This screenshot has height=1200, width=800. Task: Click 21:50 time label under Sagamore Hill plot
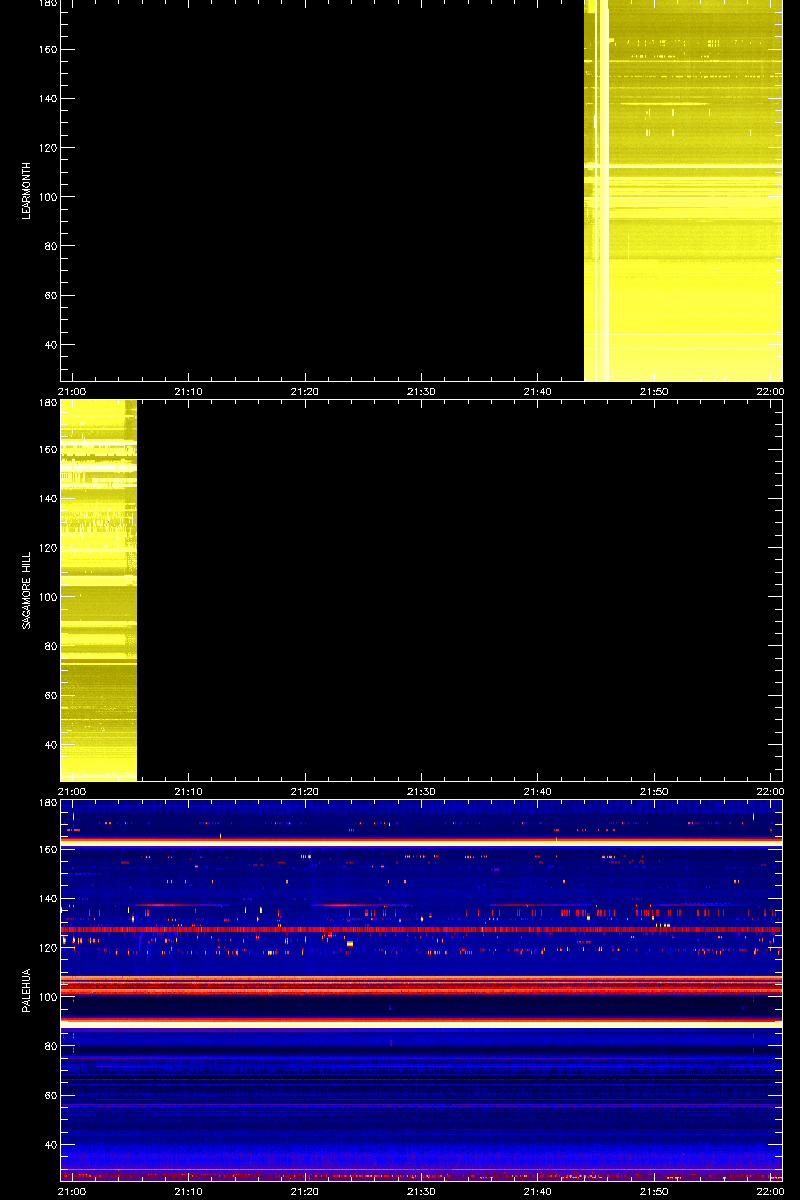tap(654, 791)
